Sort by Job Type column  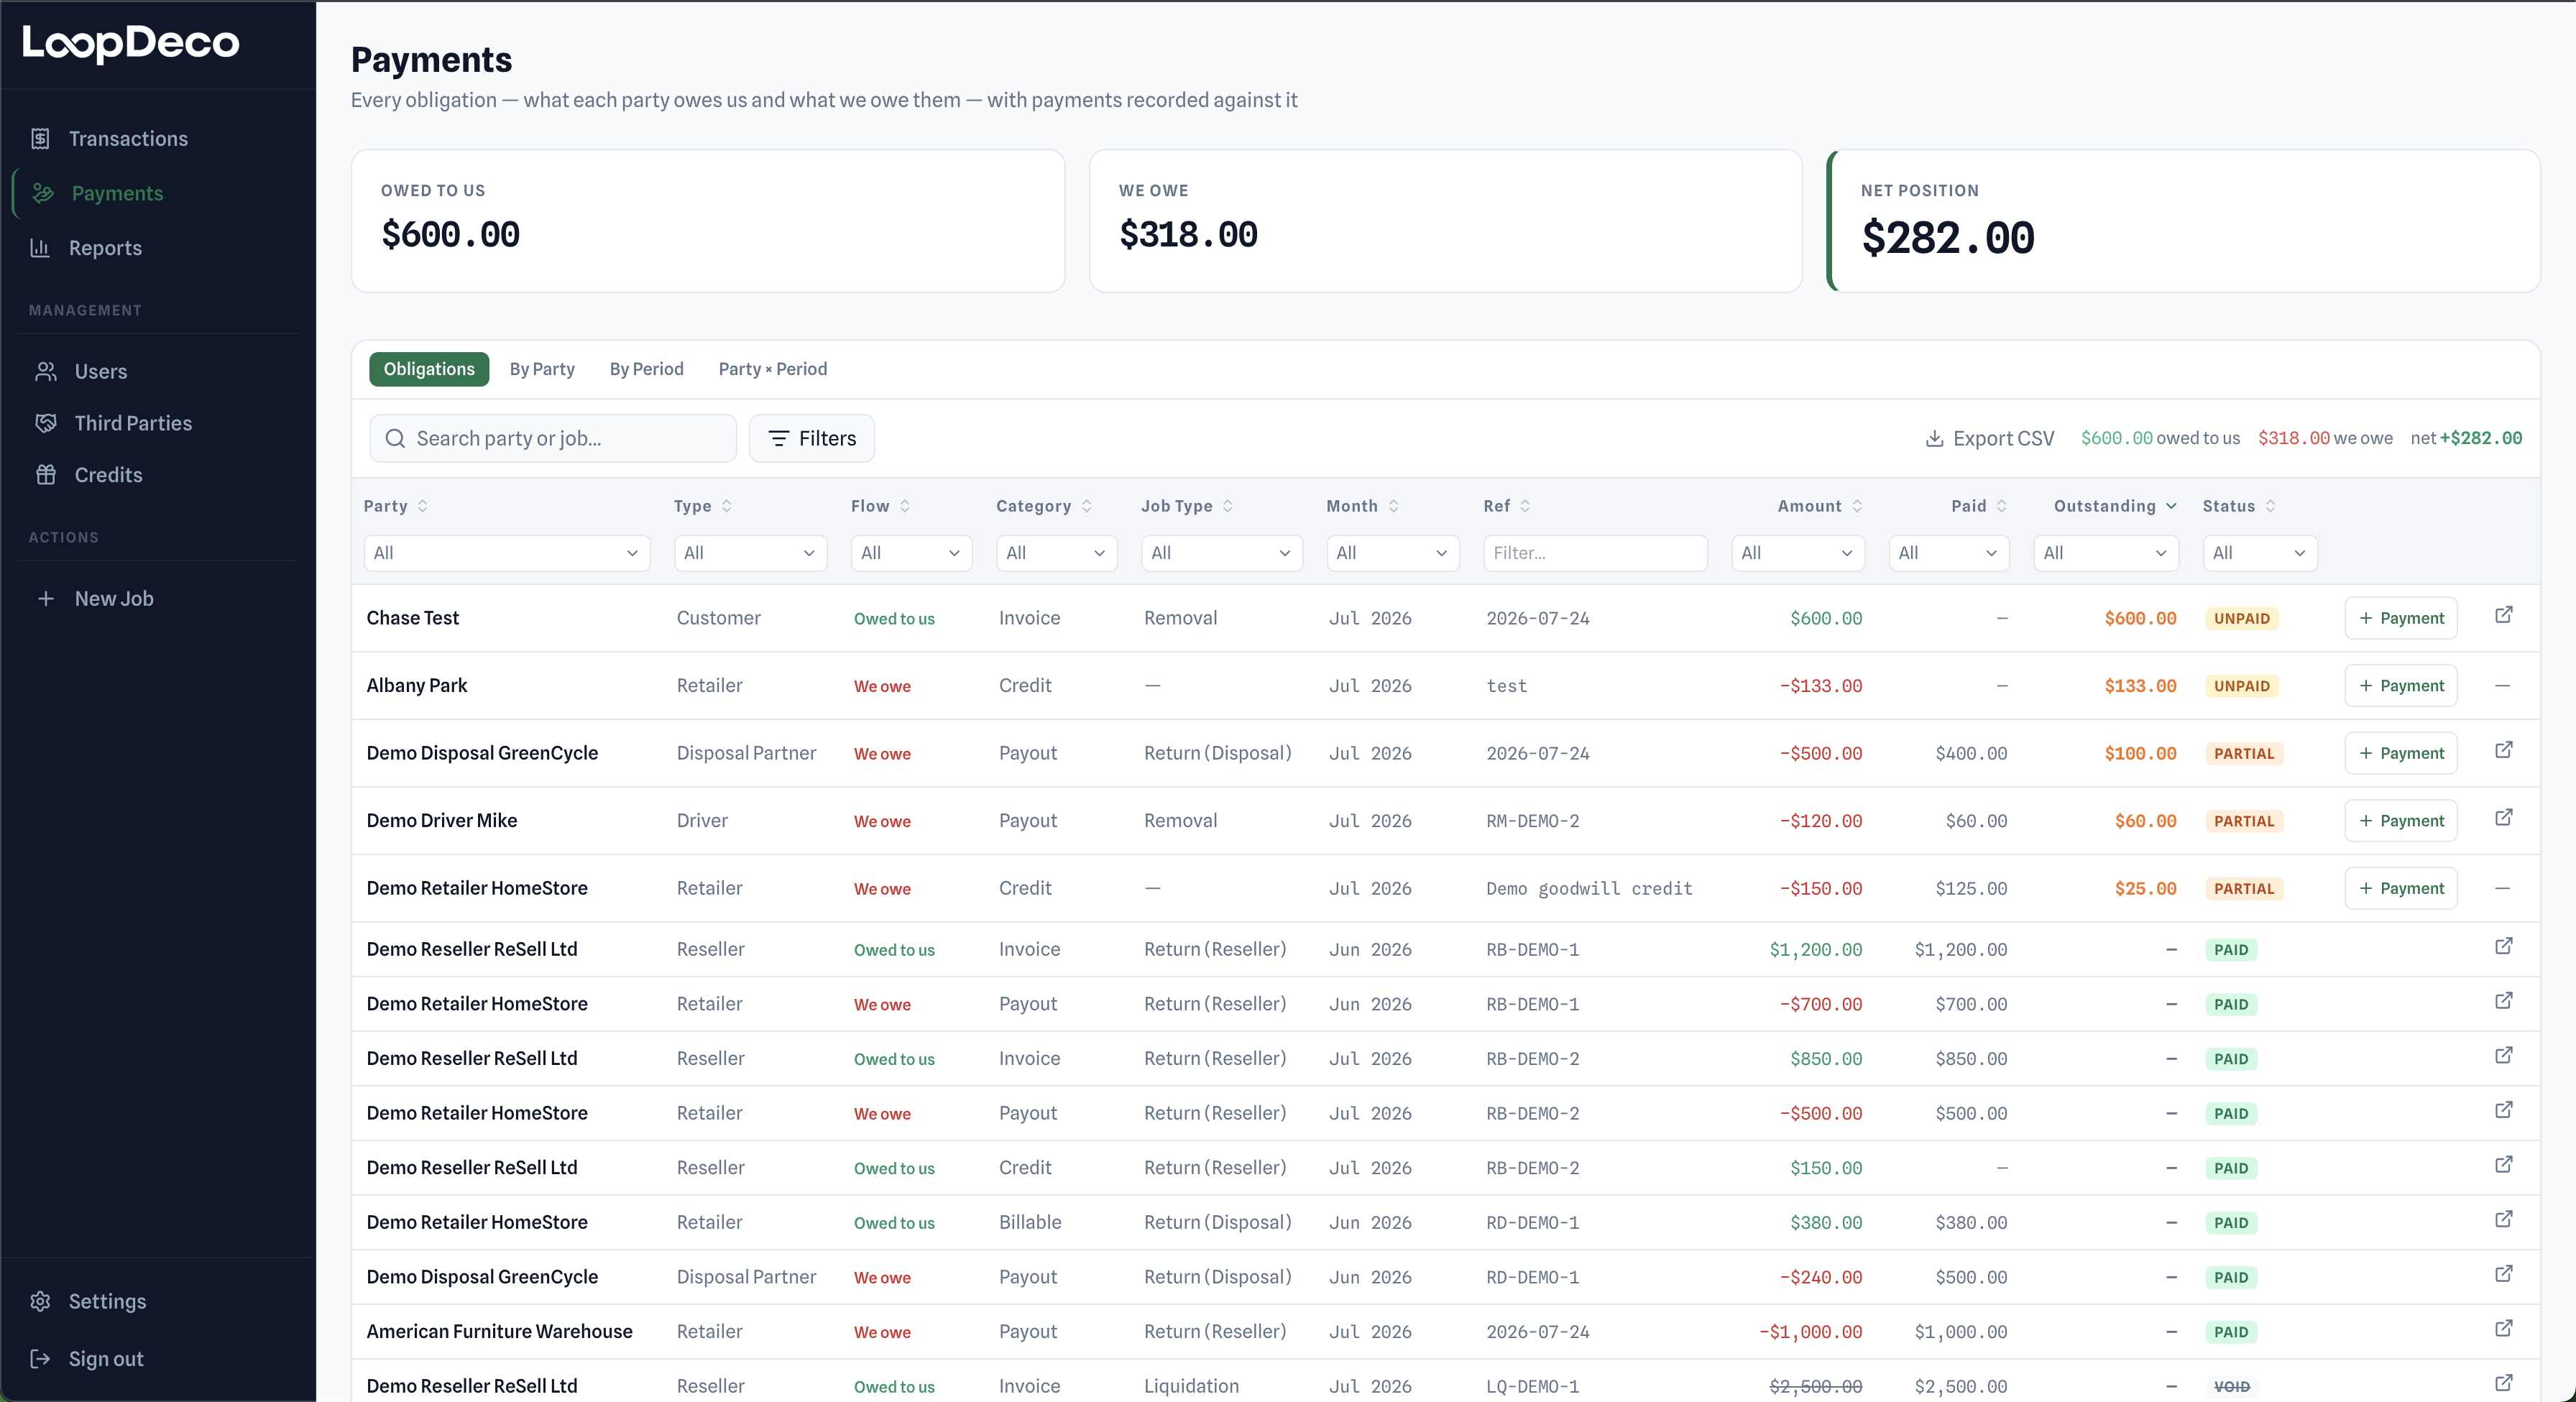[1187, 506]
